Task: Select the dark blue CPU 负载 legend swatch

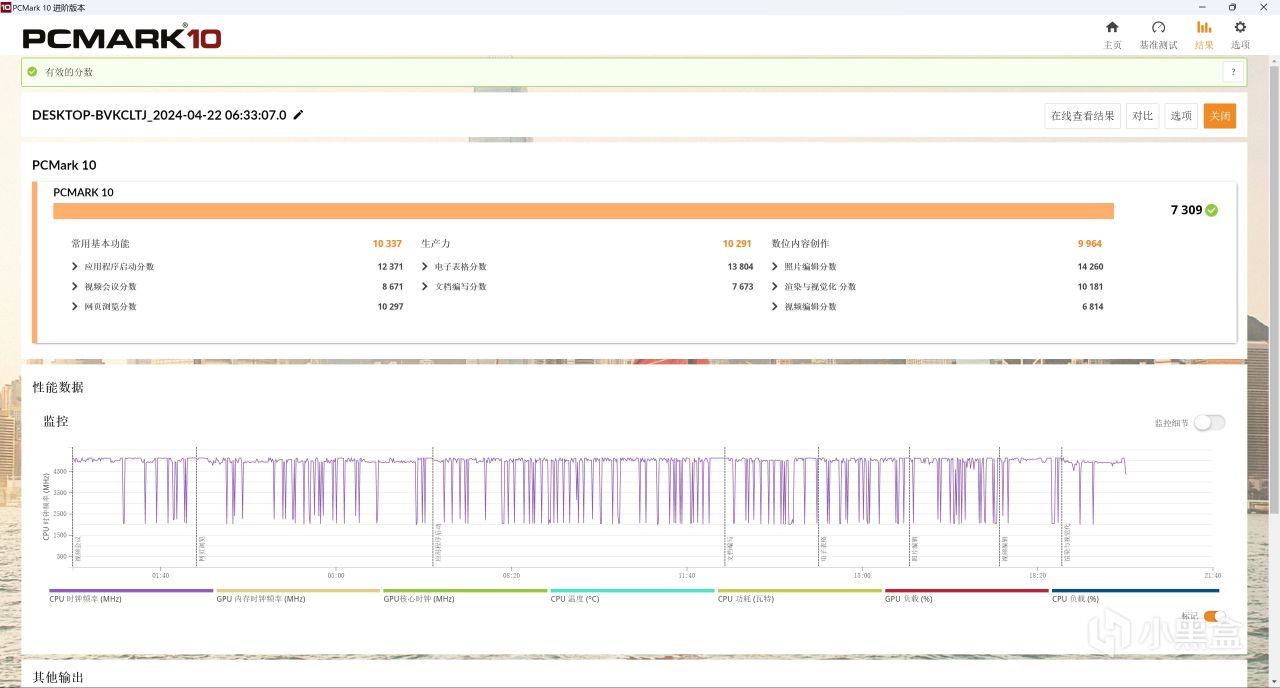Action: coord(1135,591)
